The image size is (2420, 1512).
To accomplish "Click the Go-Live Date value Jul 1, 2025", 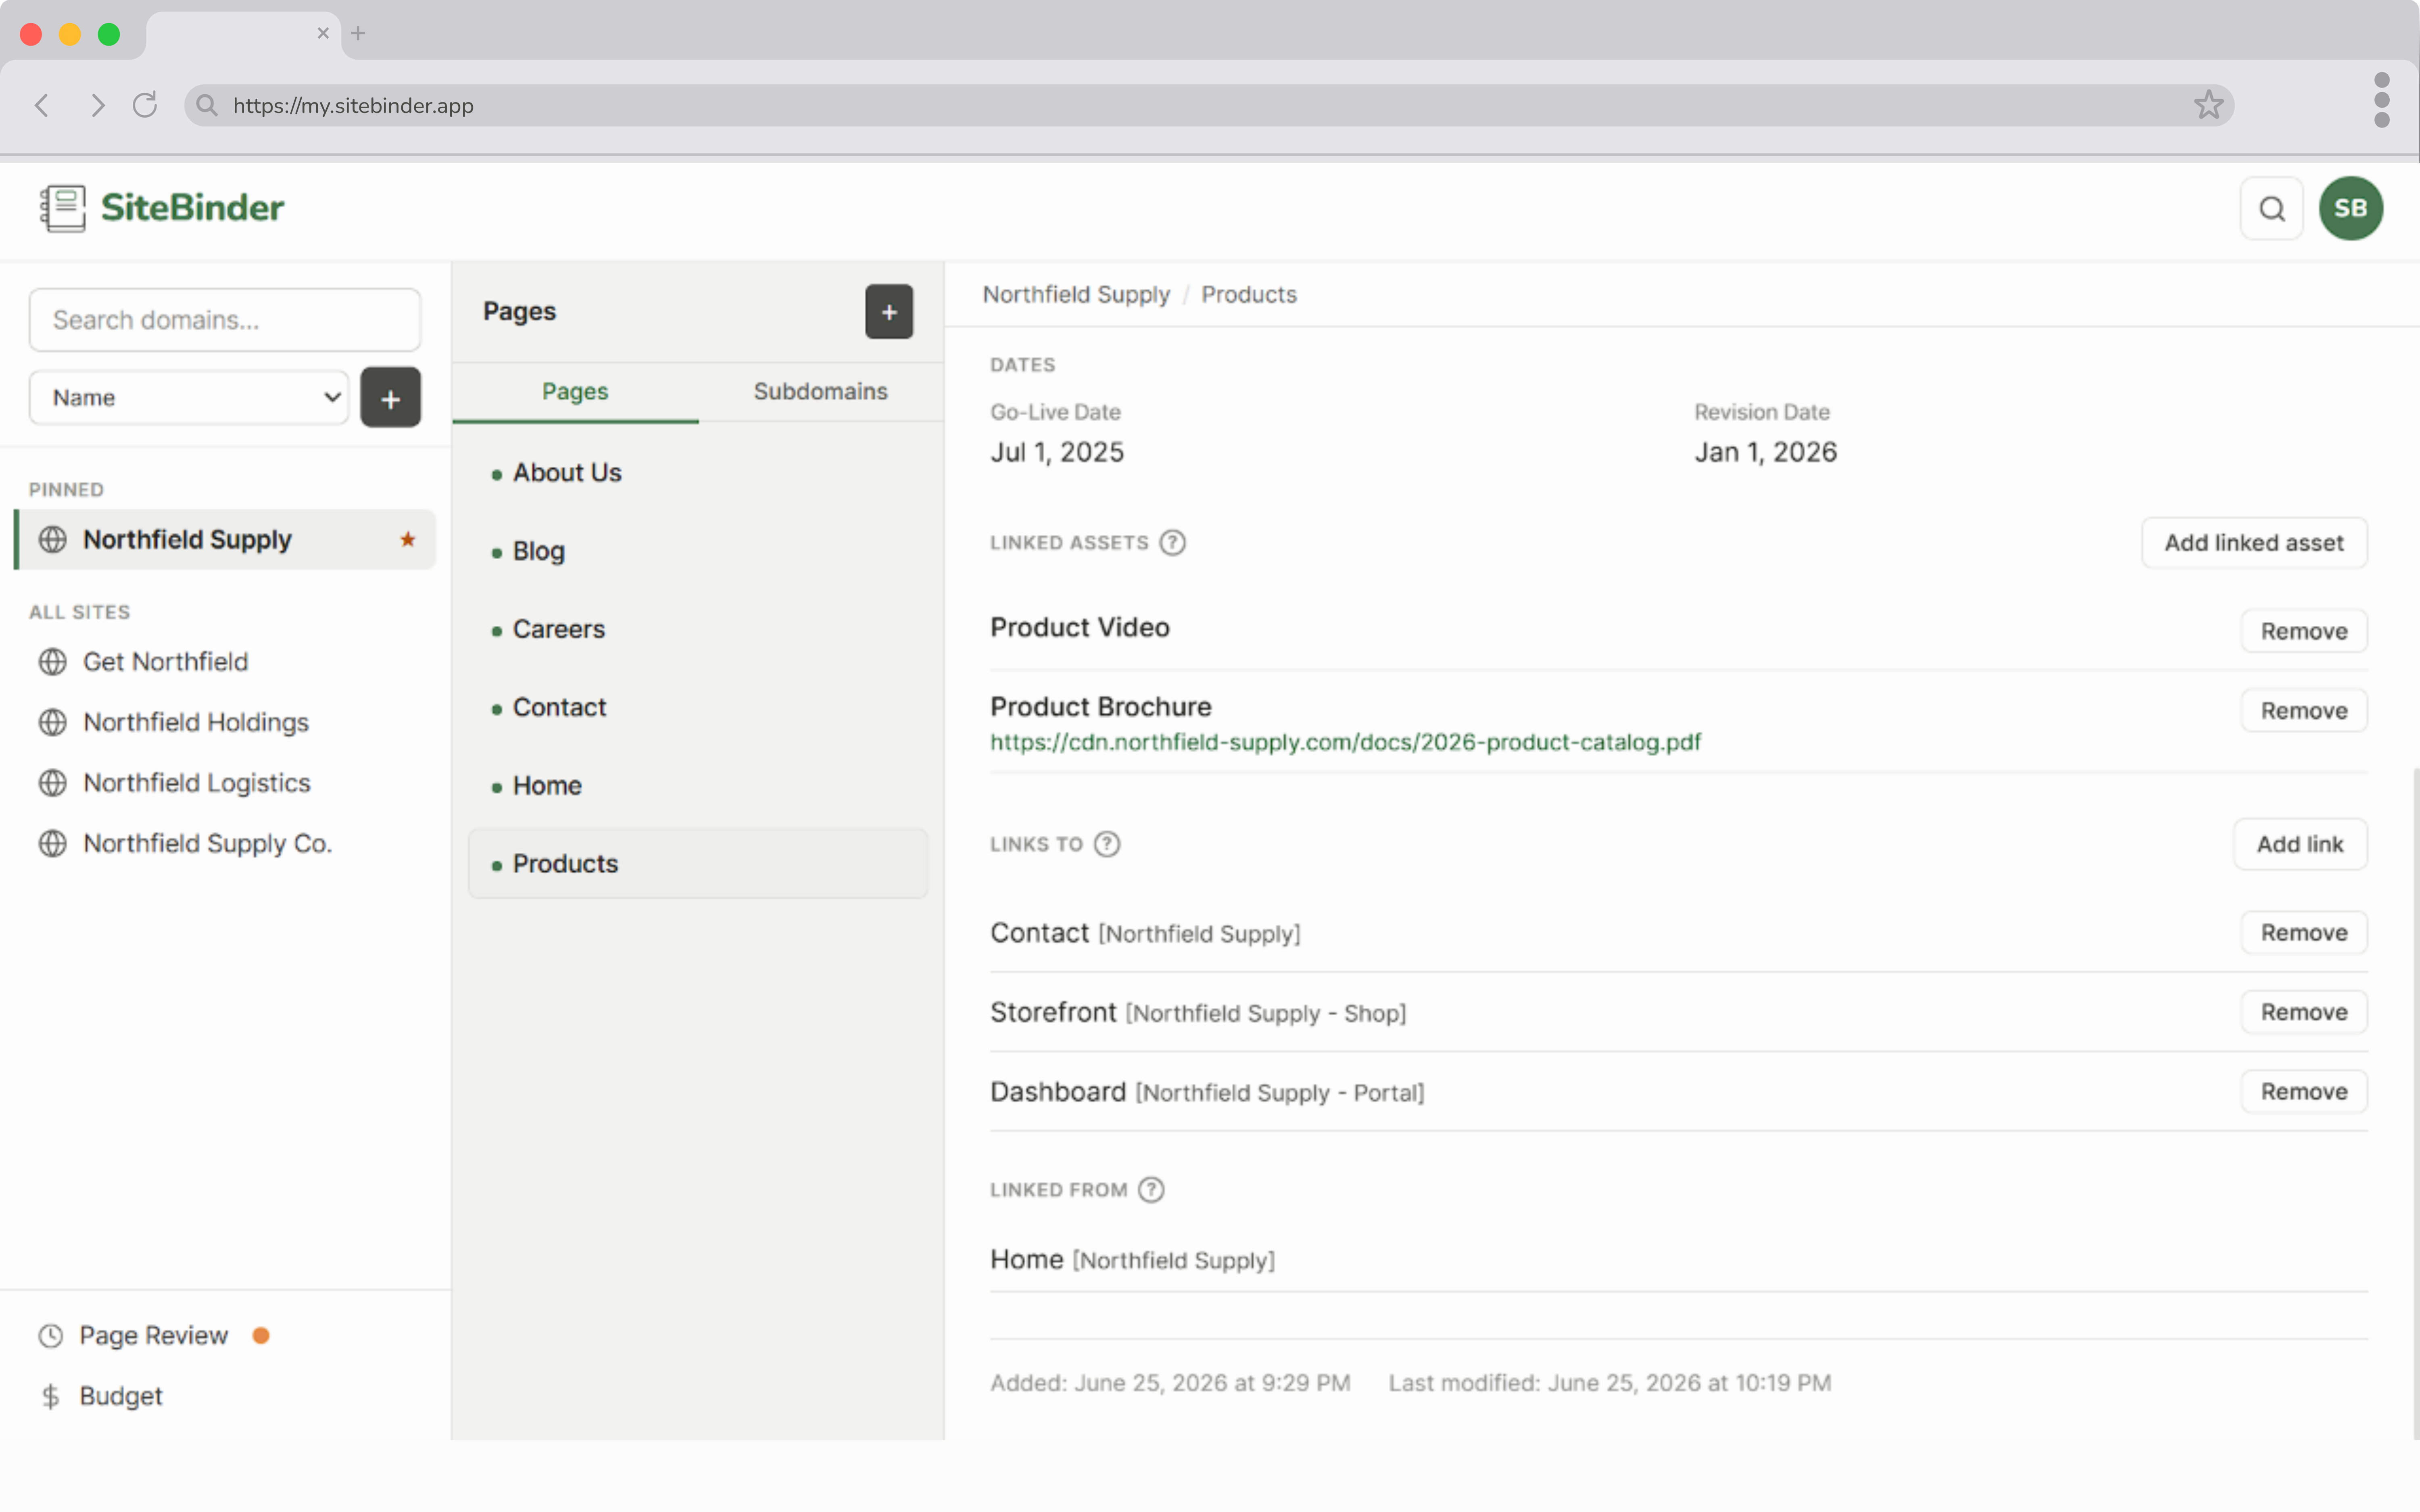I will 1057,453.
